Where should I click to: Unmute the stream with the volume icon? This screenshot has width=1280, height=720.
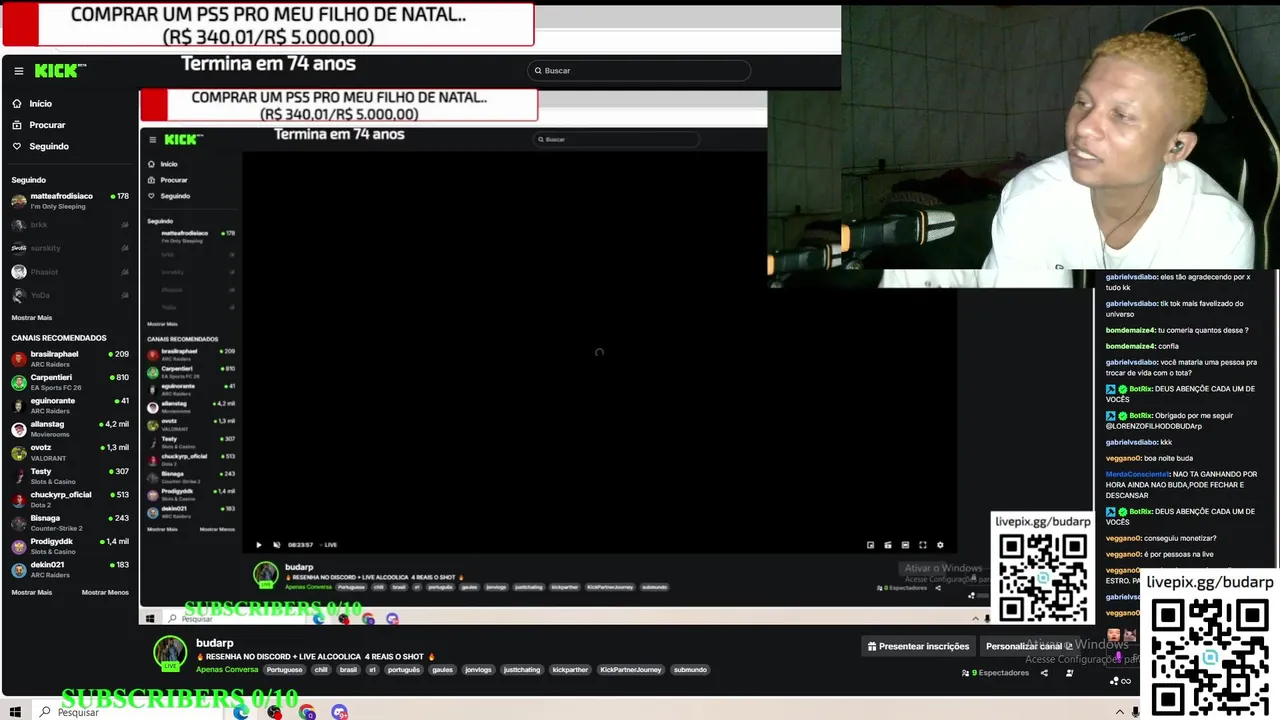click(277, 545)
